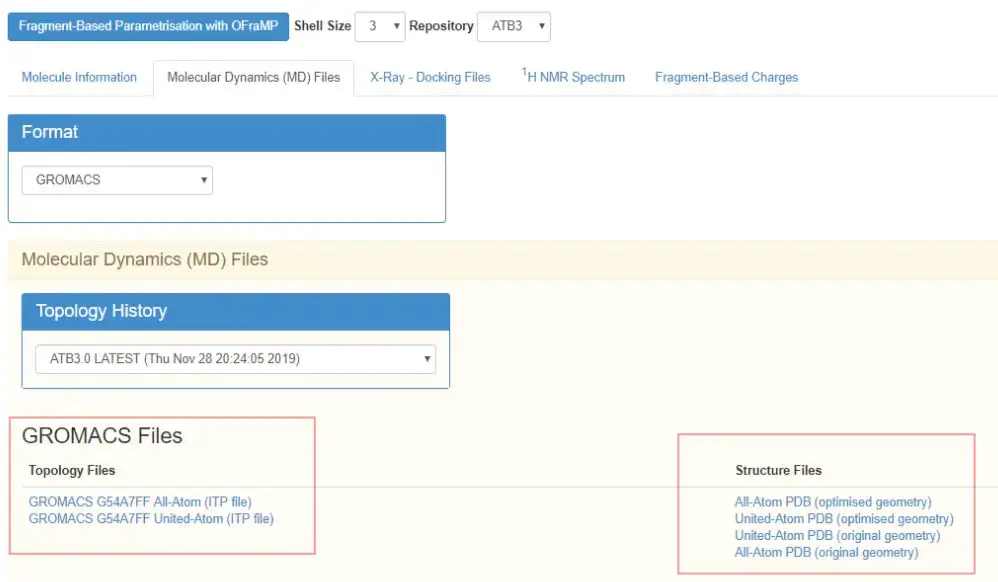Open United-Atom PDB (optimised geometry) link
The height and width of the screenshot is (582, 998).
point(844,518)
